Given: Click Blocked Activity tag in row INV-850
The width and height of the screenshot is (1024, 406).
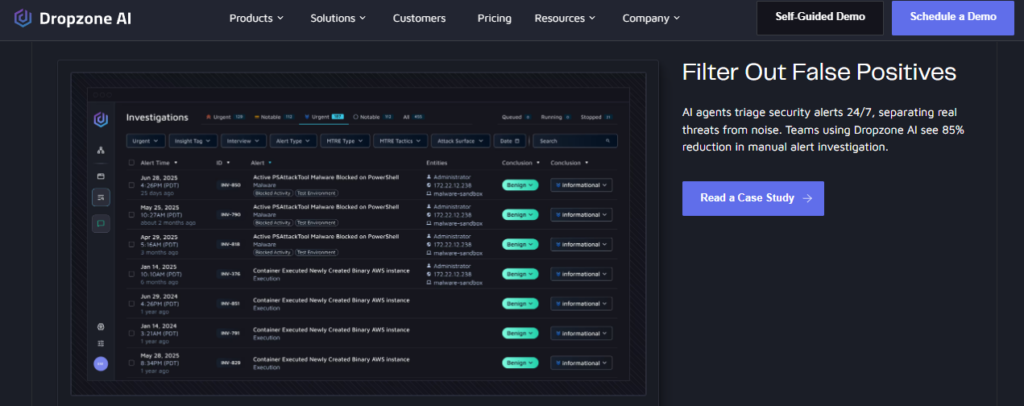Looking at the screenshot, I should (273, 193).
